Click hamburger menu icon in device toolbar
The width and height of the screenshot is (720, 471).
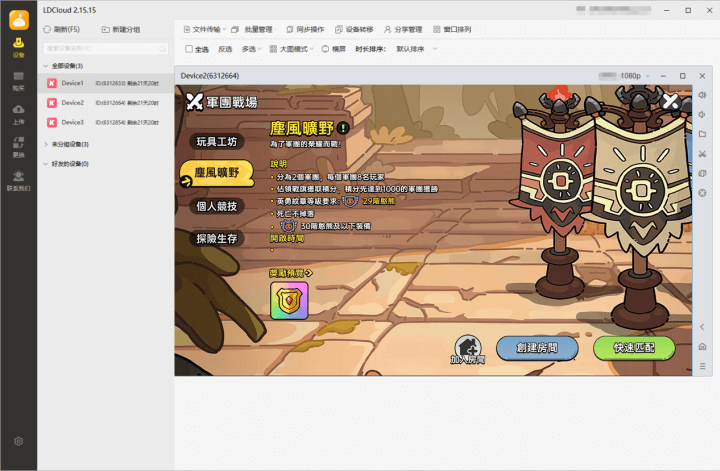702,366
